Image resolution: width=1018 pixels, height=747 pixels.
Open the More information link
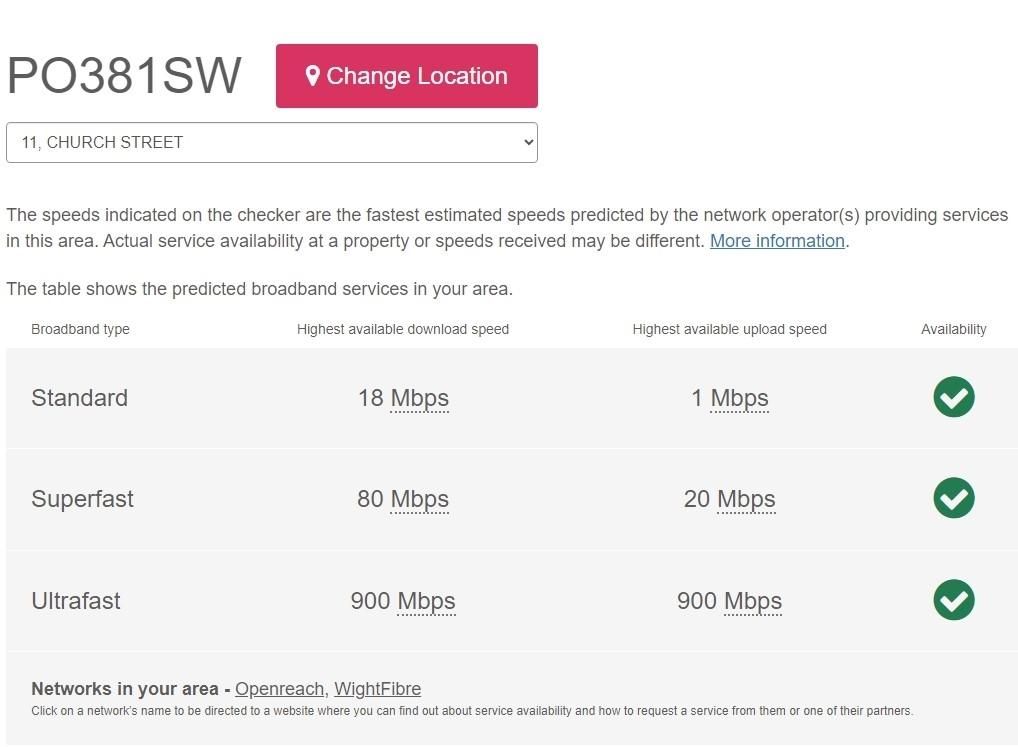(x=777, y=241)
